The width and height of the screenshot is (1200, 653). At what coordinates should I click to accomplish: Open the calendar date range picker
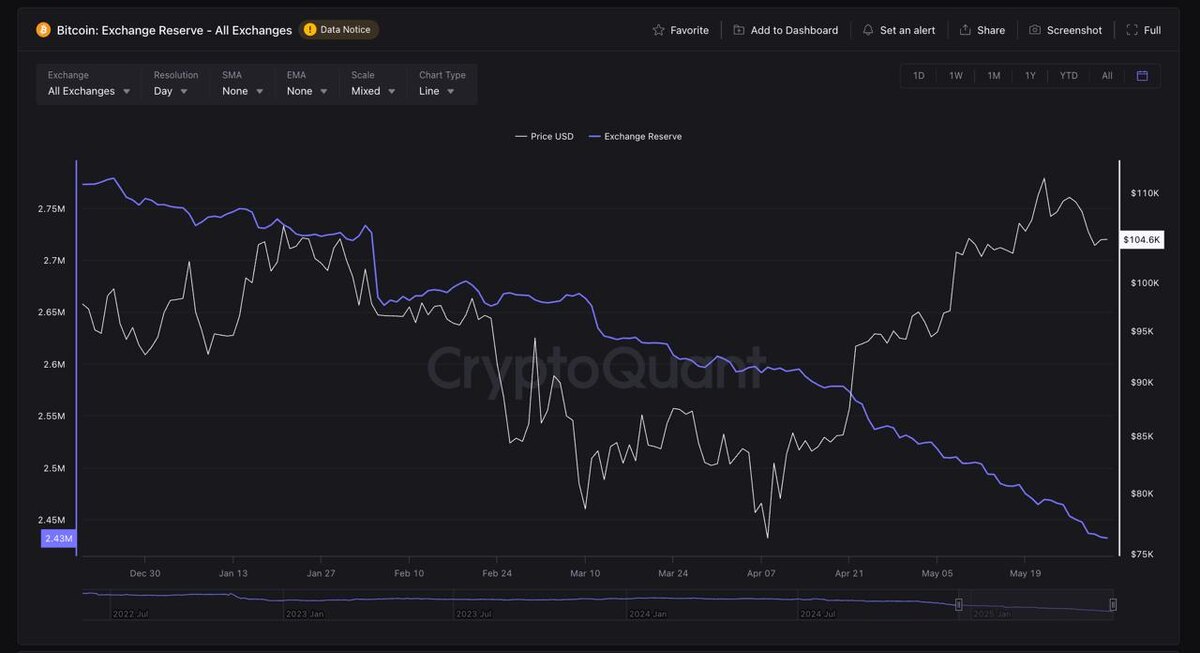1142,76
